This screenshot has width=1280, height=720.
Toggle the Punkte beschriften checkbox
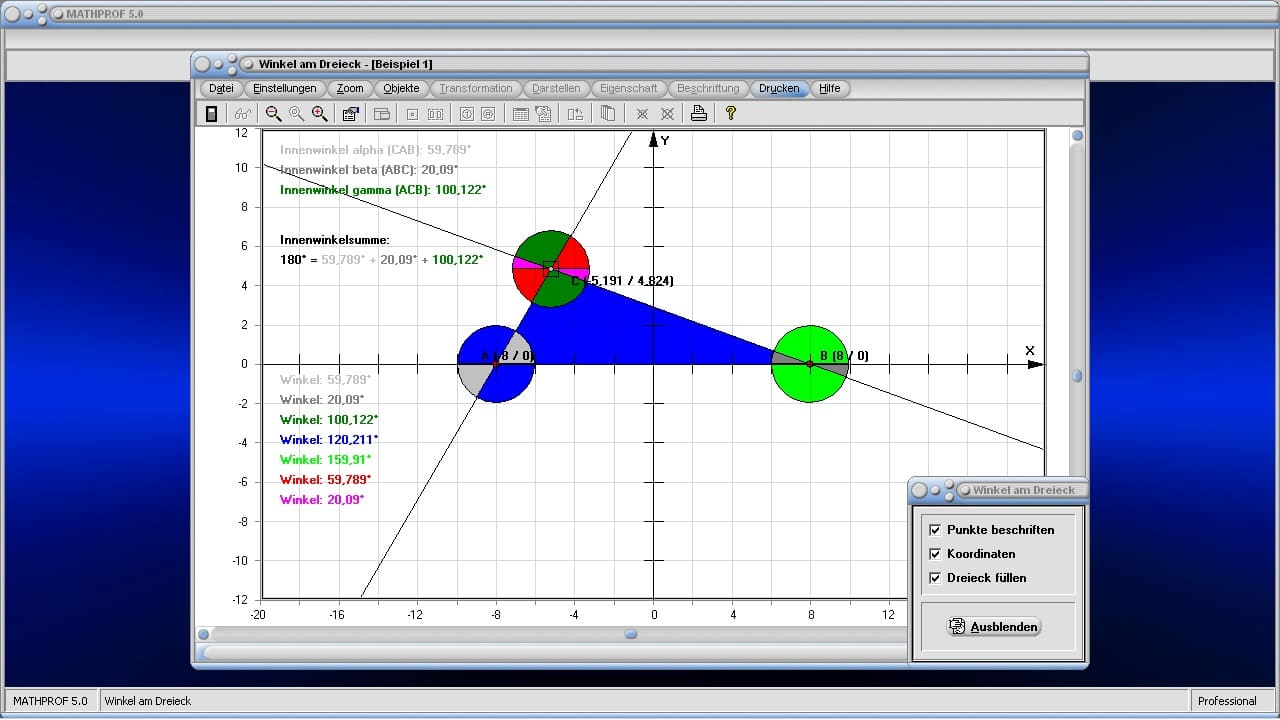point(935,530)
